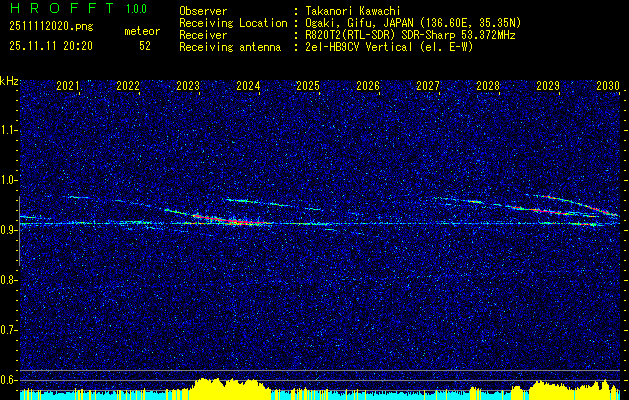Click the 0.6 kHz axis label
629x400 pixels.
point(8,380)
